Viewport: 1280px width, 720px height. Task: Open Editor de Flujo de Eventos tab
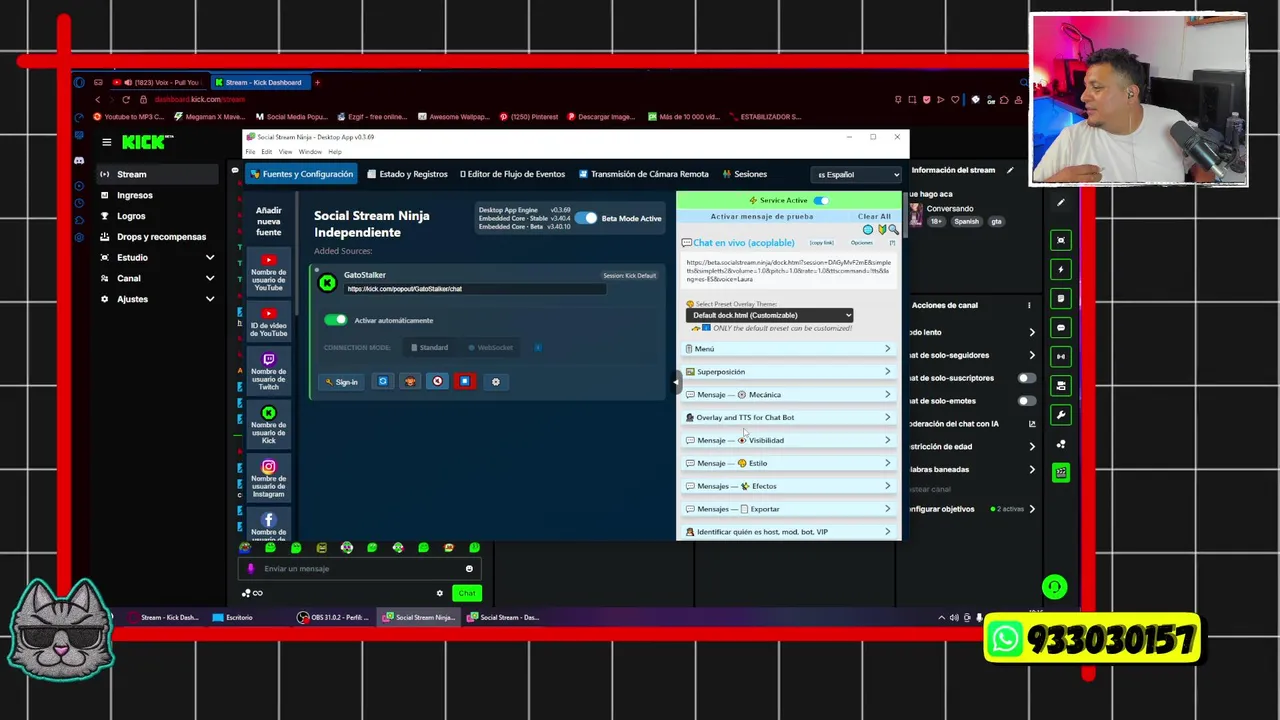click(512, 174)
